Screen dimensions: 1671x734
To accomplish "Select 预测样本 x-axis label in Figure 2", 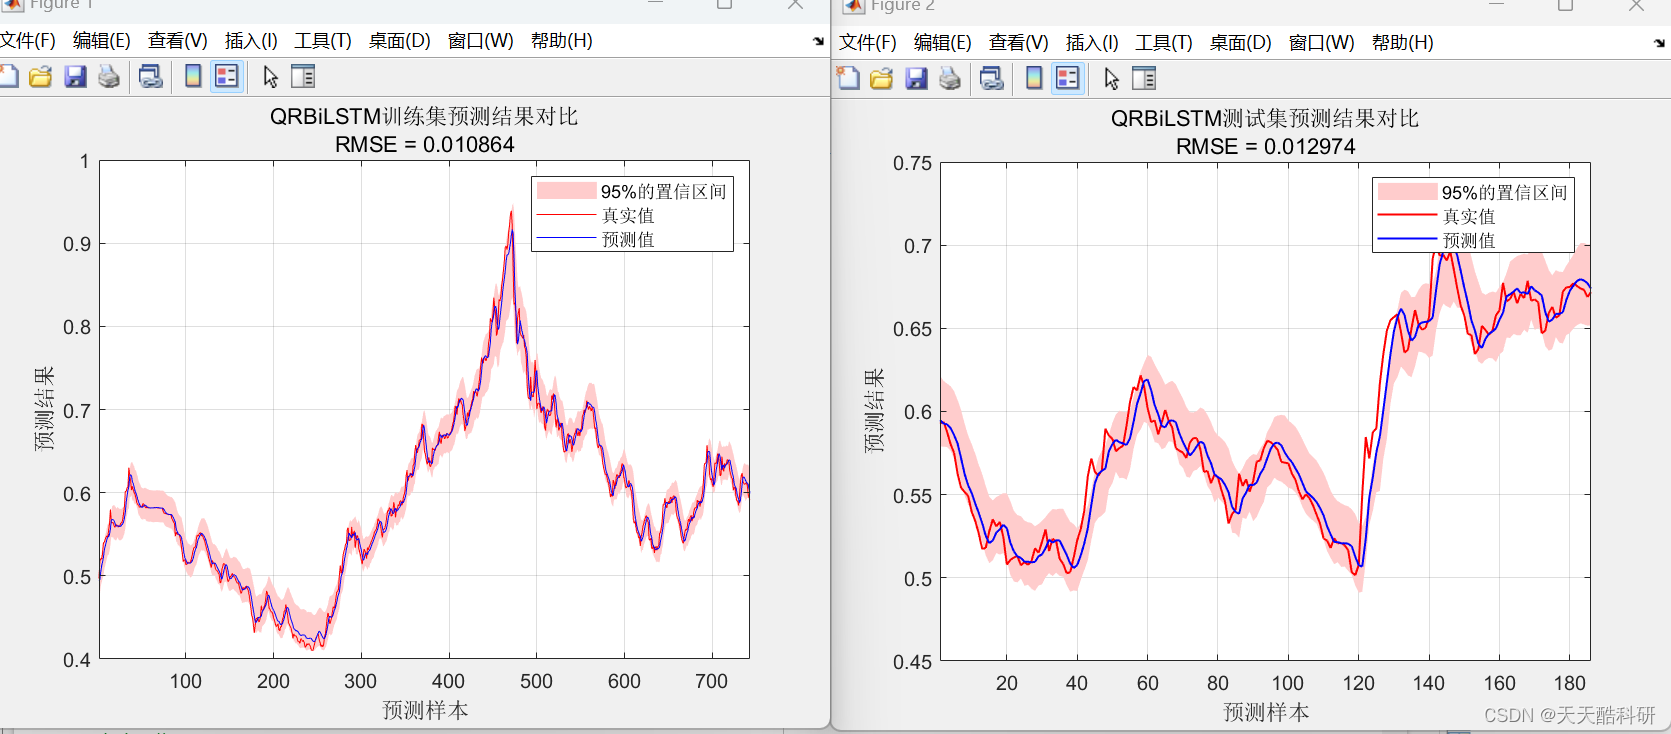I will click(1266, 712).
